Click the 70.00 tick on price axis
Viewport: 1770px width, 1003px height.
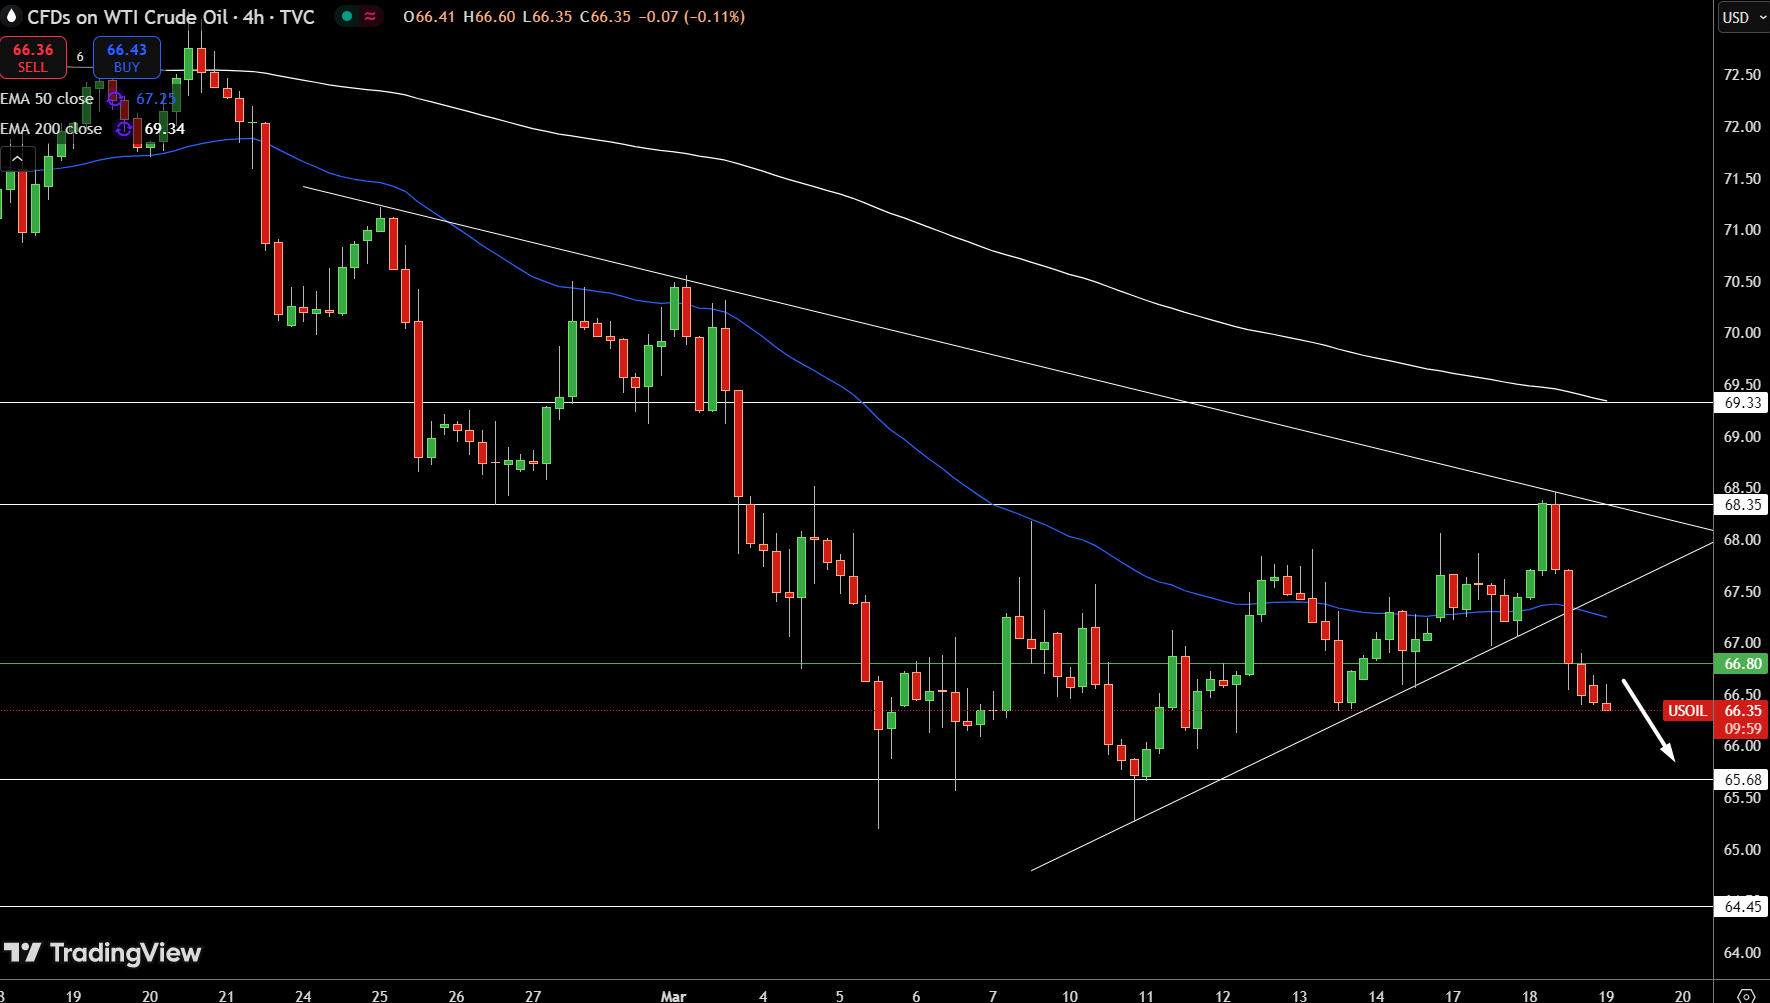coord(1742,333)
